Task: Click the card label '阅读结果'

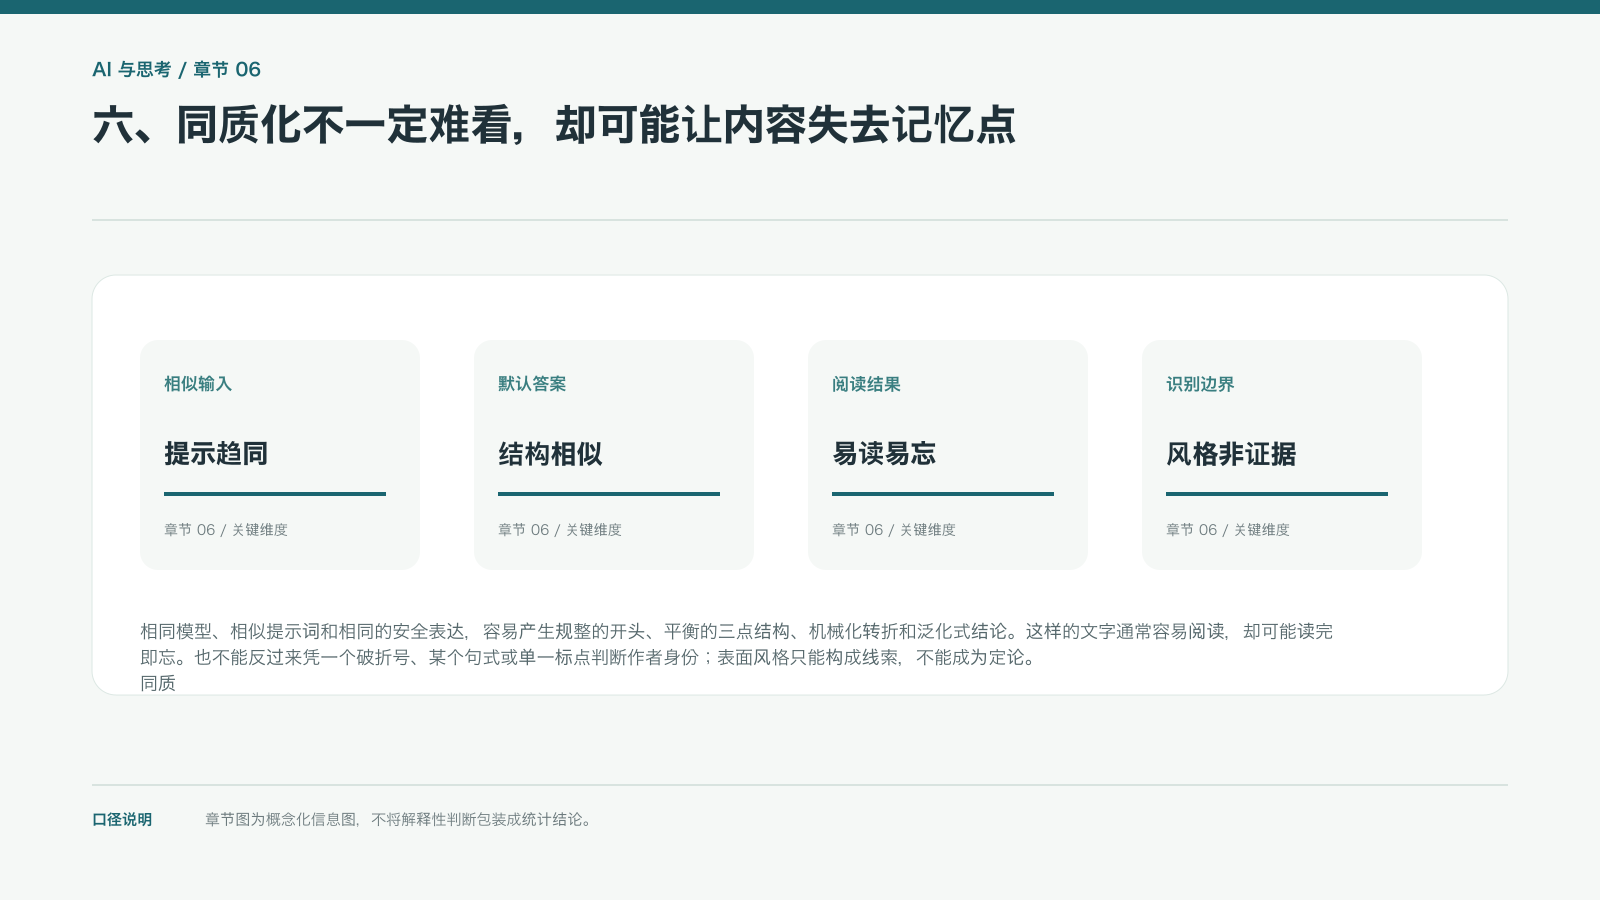Action: click(866, 384)
